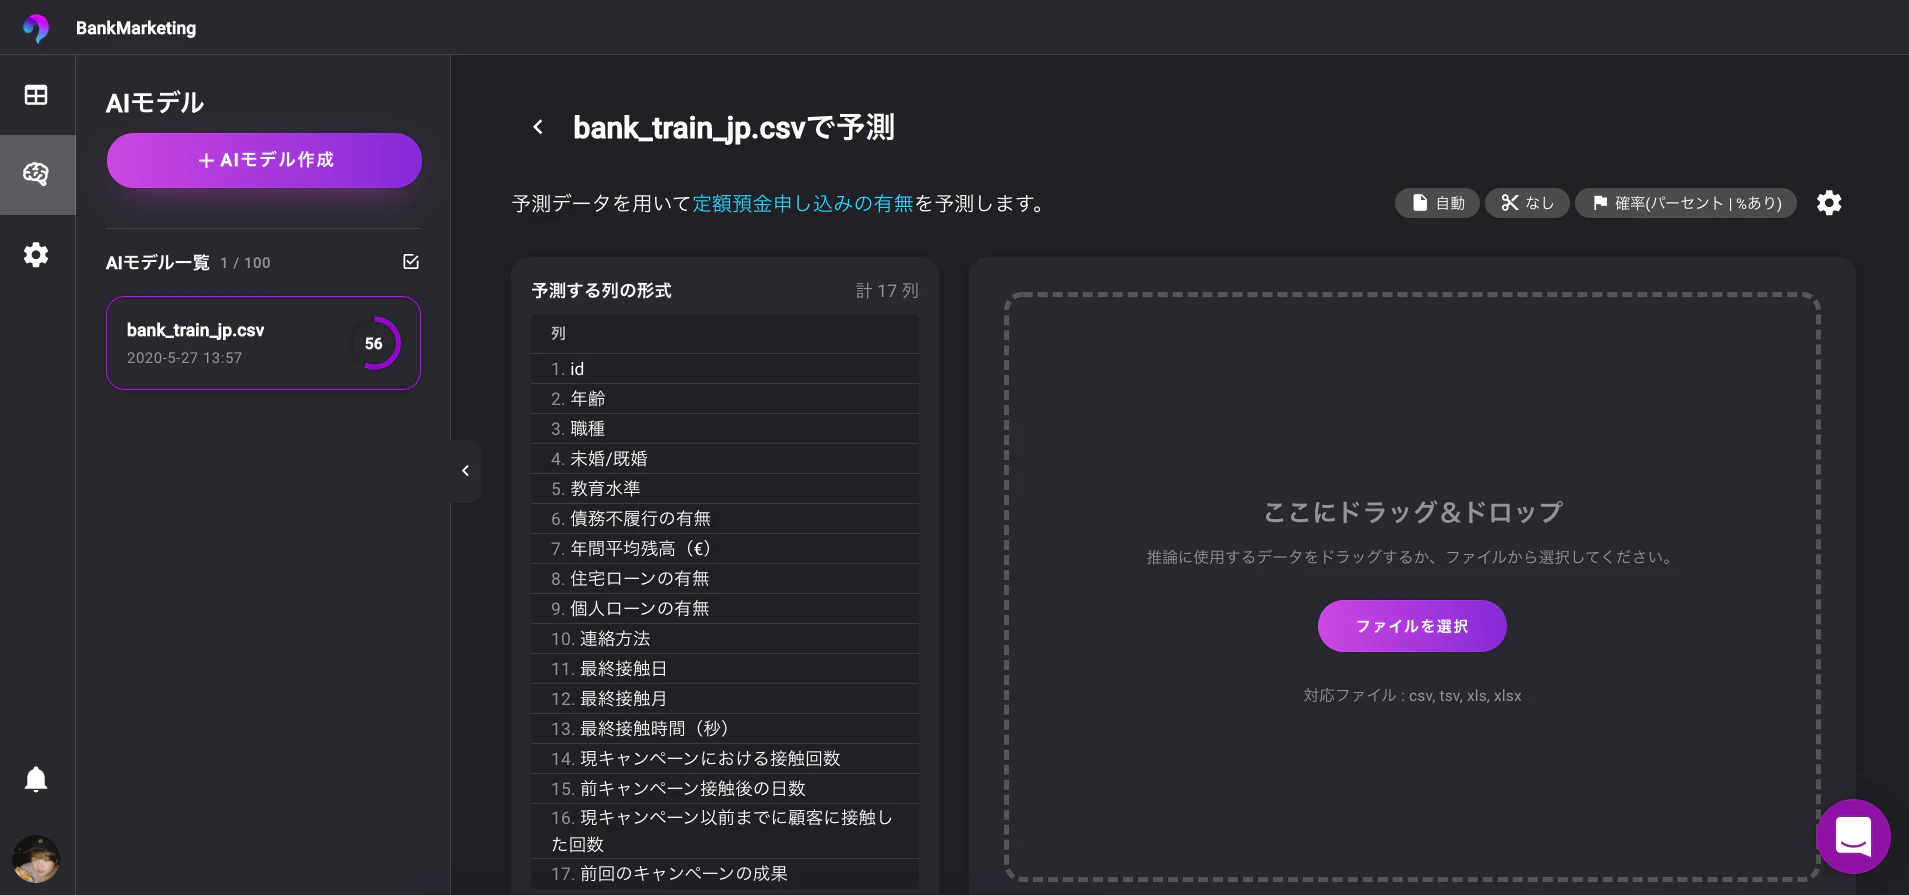The image size is (1909, 895).
Task: Select column row 6. 債務不履行の有無
Action: [x=725, y=519]
